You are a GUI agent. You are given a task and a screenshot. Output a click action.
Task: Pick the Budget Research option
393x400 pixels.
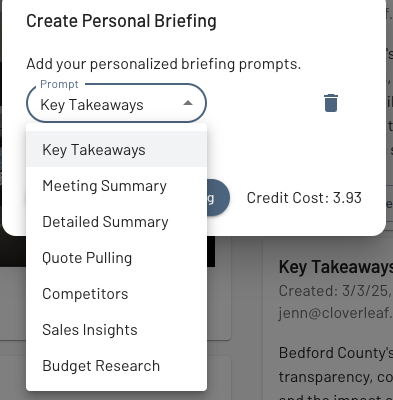[x=116, y=366]
